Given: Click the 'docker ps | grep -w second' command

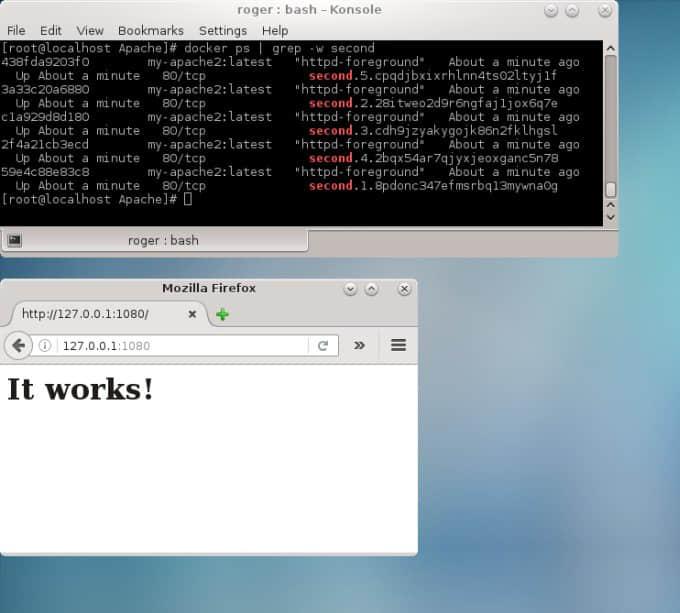Looking at the screenshot, I should click(279, 48).
